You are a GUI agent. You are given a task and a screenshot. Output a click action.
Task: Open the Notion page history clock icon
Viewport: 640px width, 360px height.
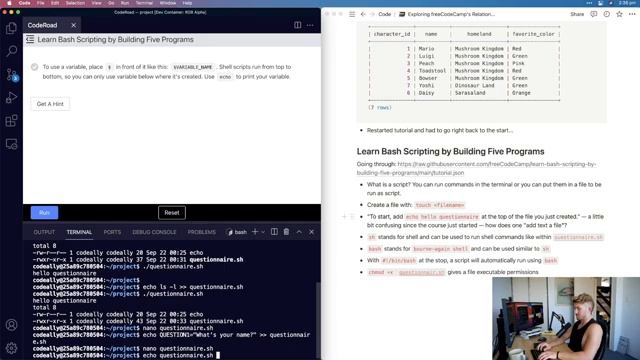tap(607, 14)
